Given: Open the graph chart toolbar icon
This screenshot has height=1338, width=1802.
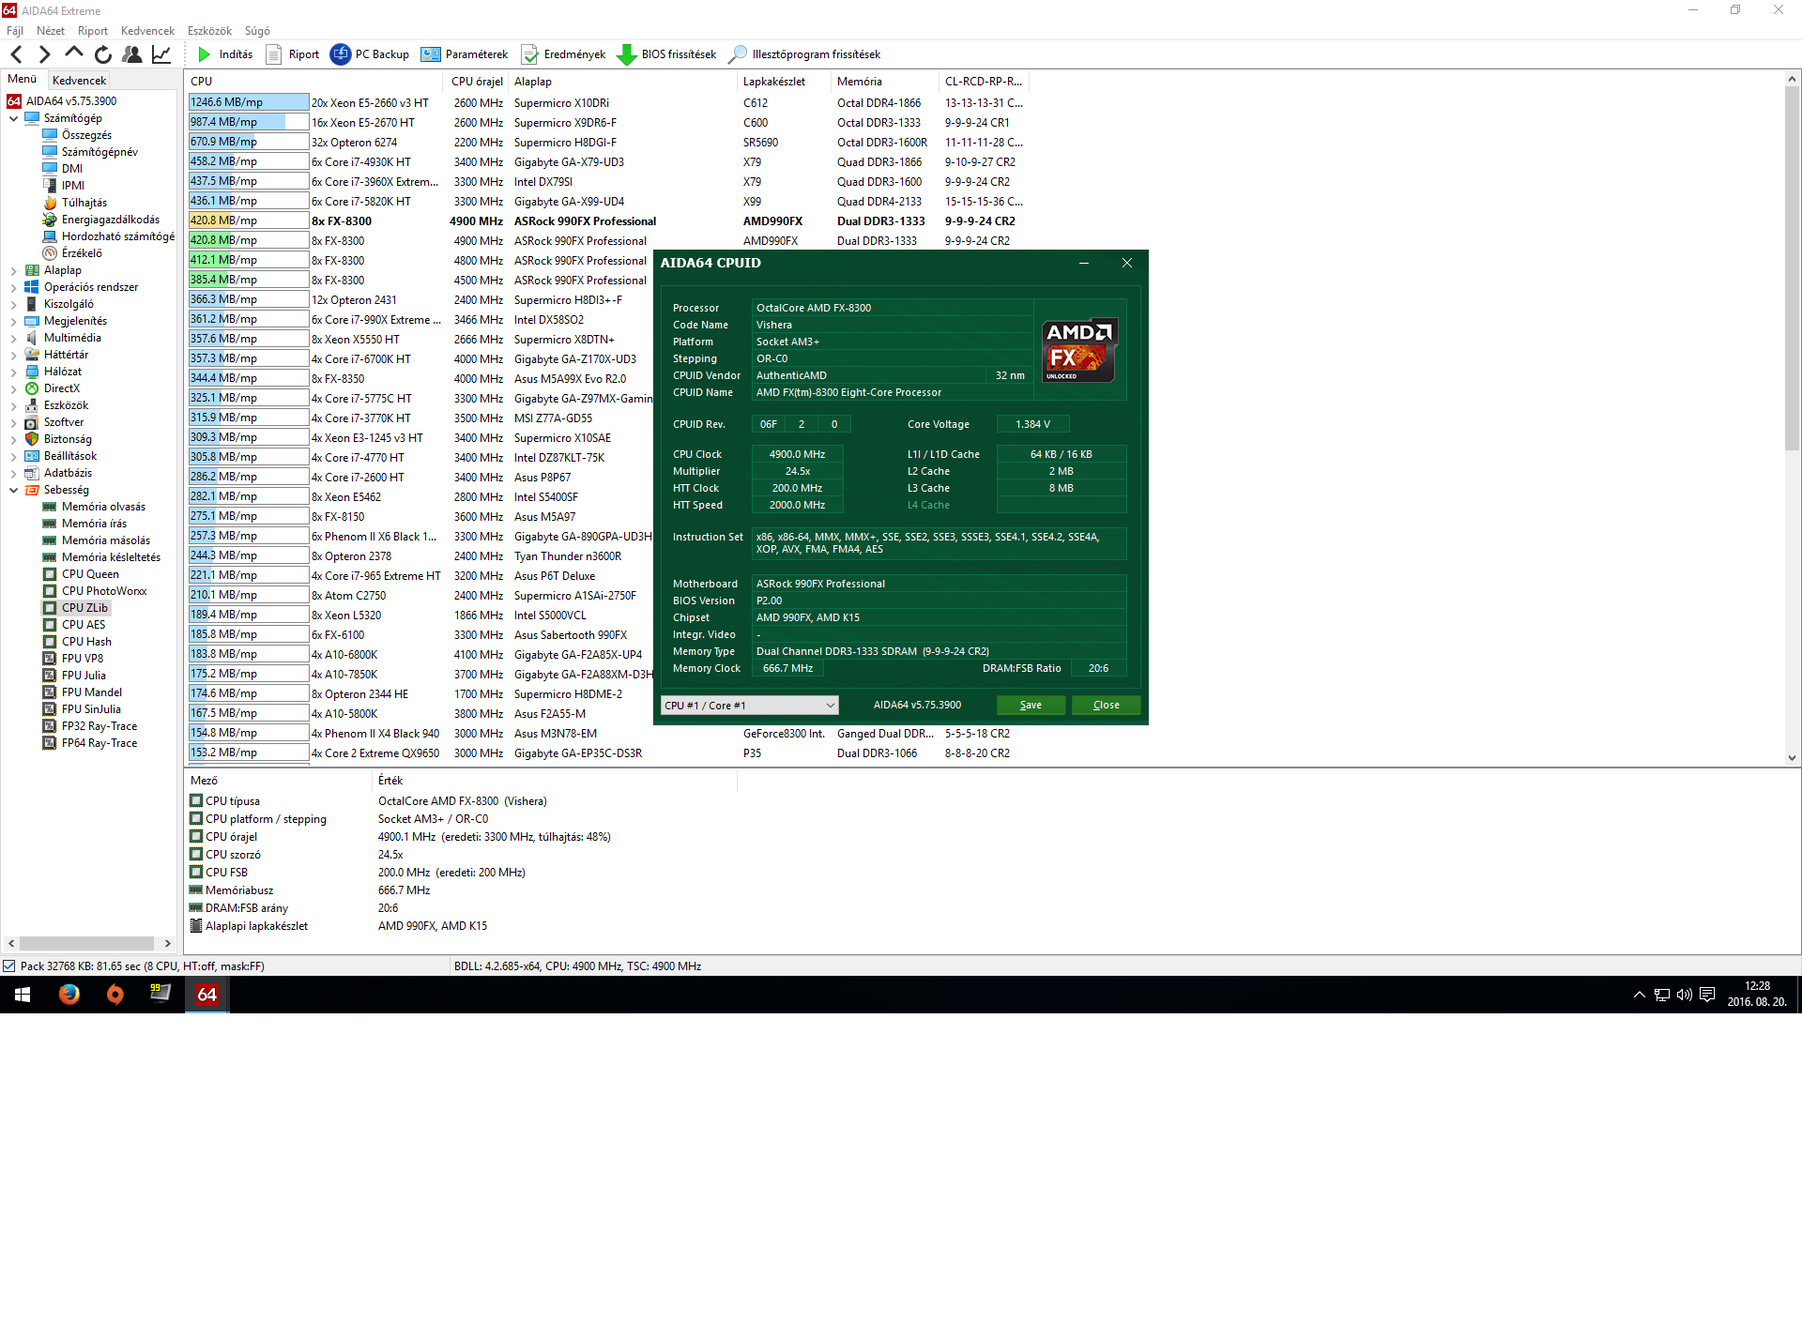Looking at the screenshot, I should (x=160, y=54).
